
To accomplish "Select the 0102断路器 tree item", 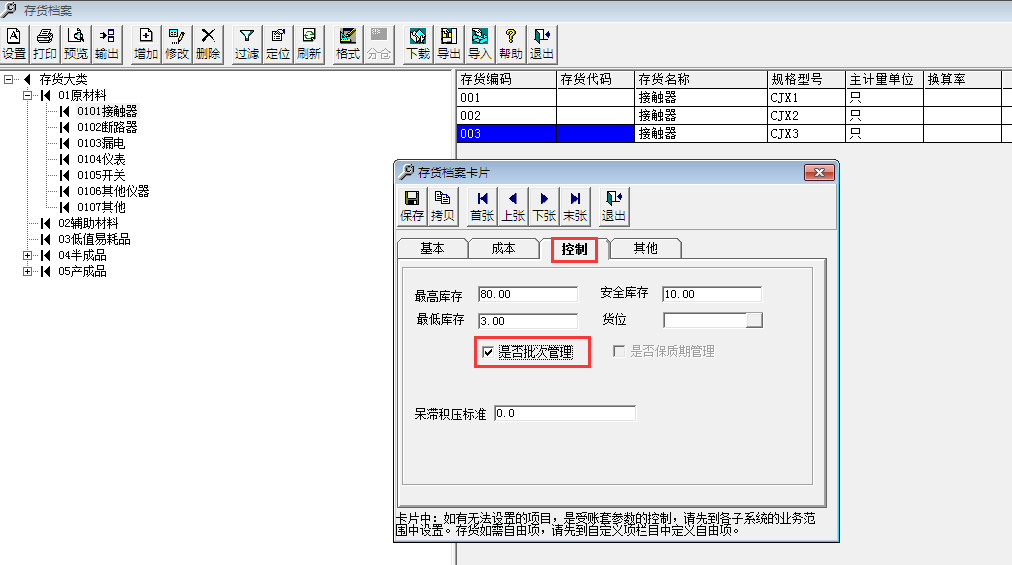I will (x=107, y=128).
